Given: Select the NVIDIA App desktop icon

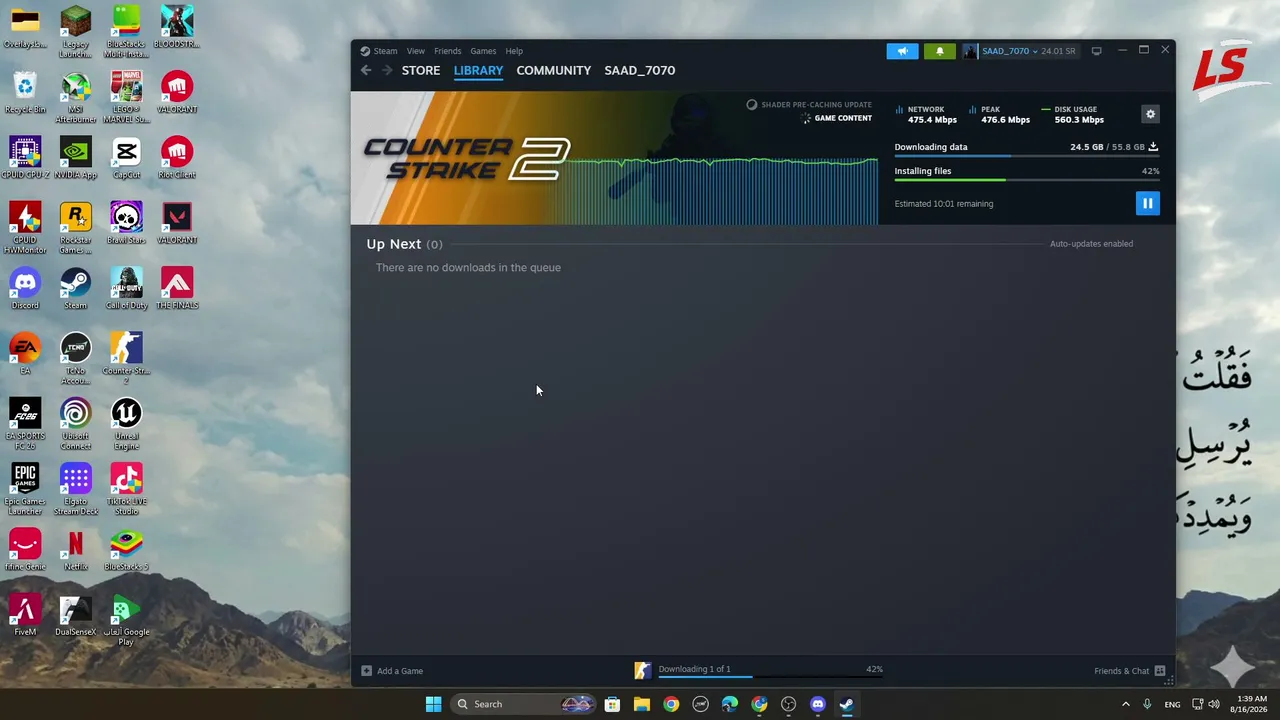Looking at the screenshot, I should click(76, 159).
